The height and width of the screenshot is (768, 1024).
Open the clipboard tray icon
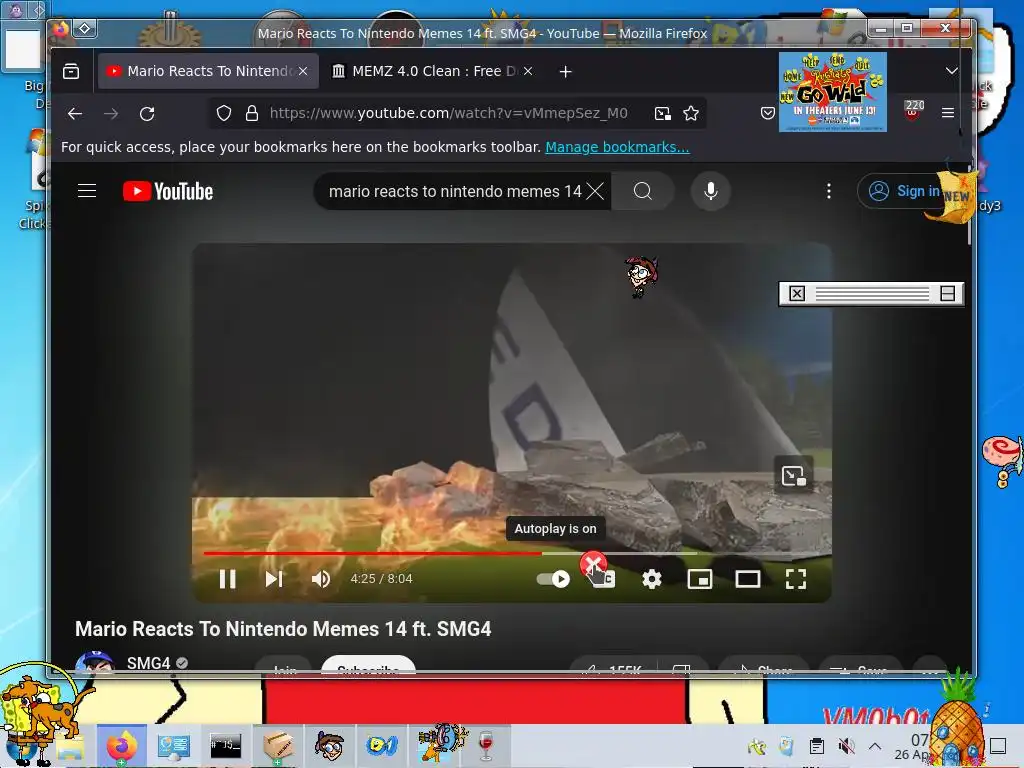click(x=816, y=746)
